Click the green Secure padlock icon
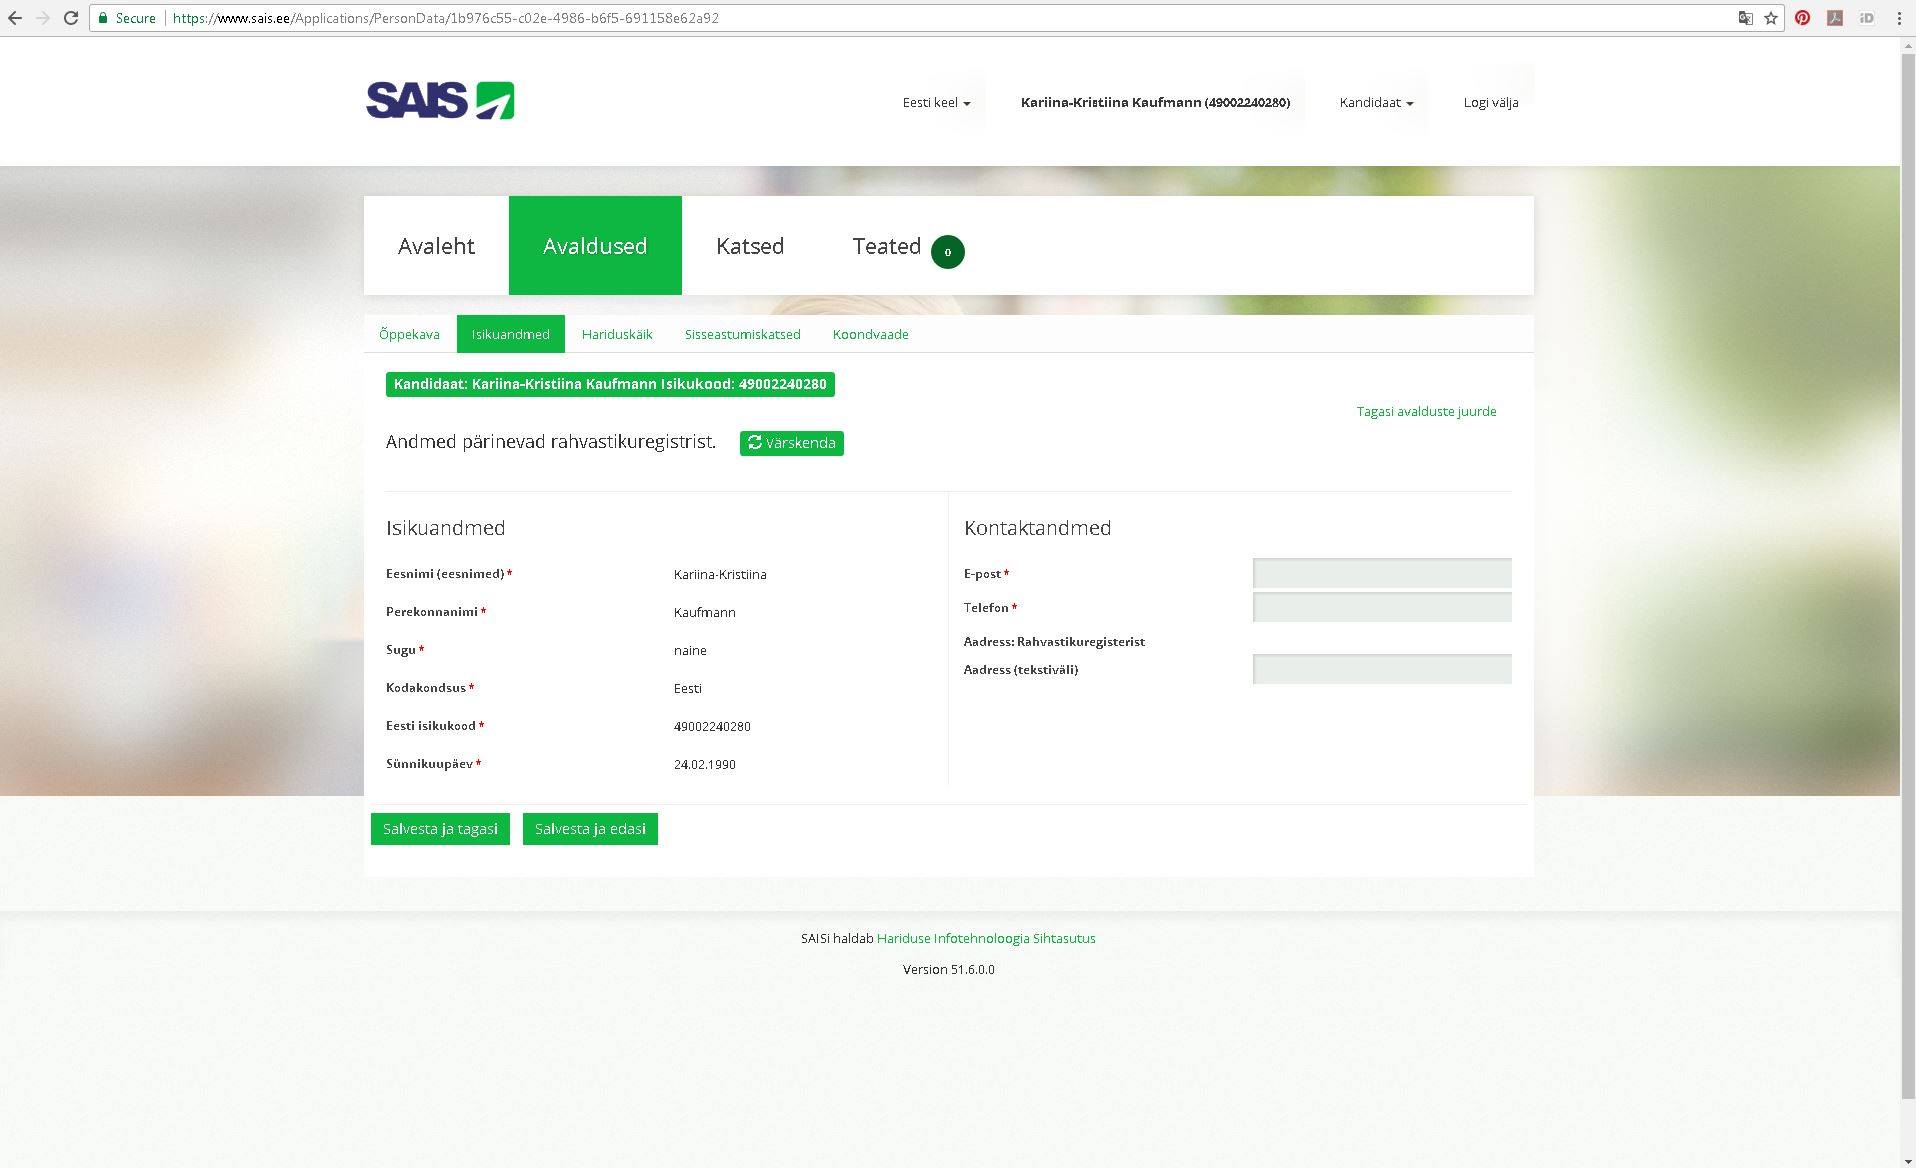 point(103,18)
